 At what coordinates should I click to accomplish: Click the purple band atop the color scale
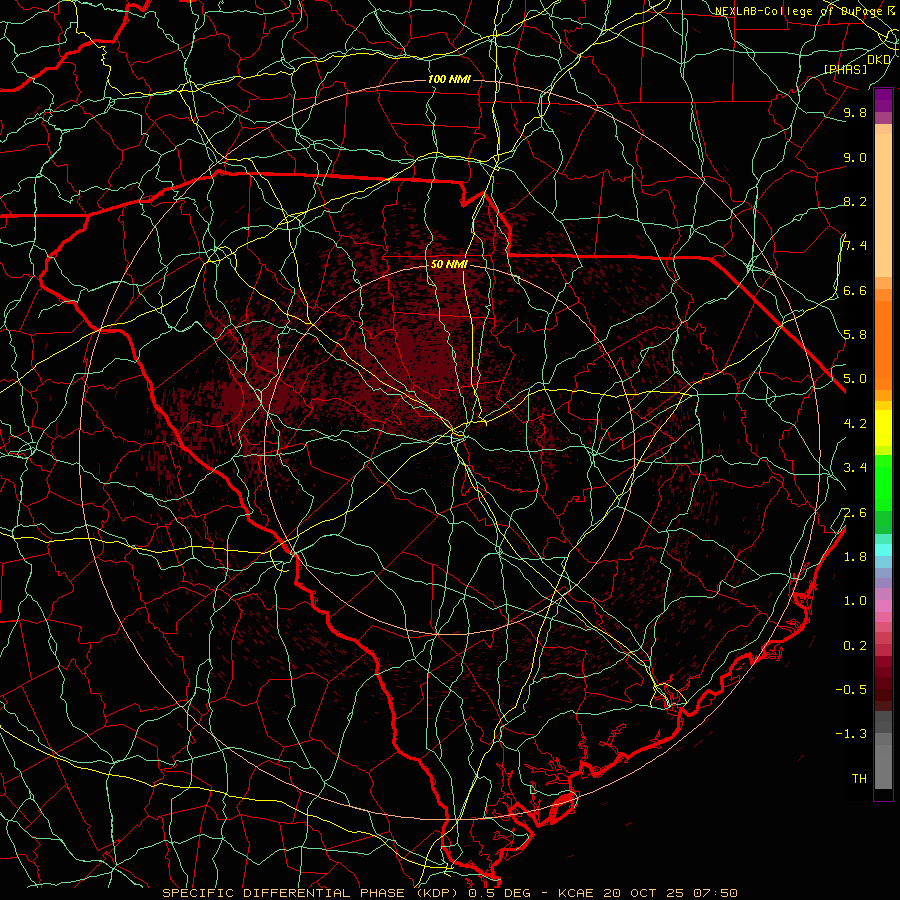click(x=883, y=101)
